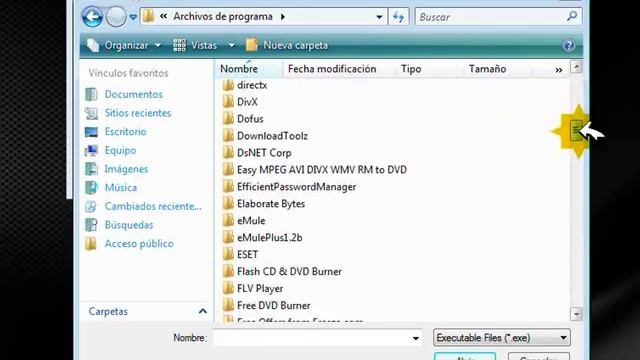The width and height of the screenshot is (640, 360).
Task: Click into the Nombre filename field
Action: coord(311,338)
